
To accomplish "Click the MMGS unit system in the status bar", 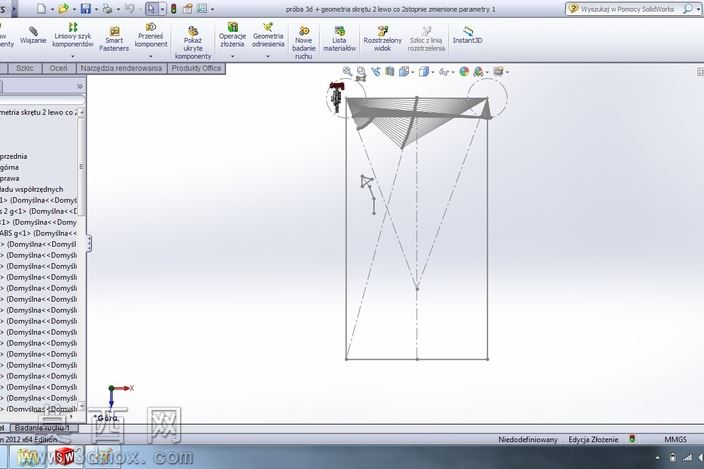I will [x=675, y=440].
